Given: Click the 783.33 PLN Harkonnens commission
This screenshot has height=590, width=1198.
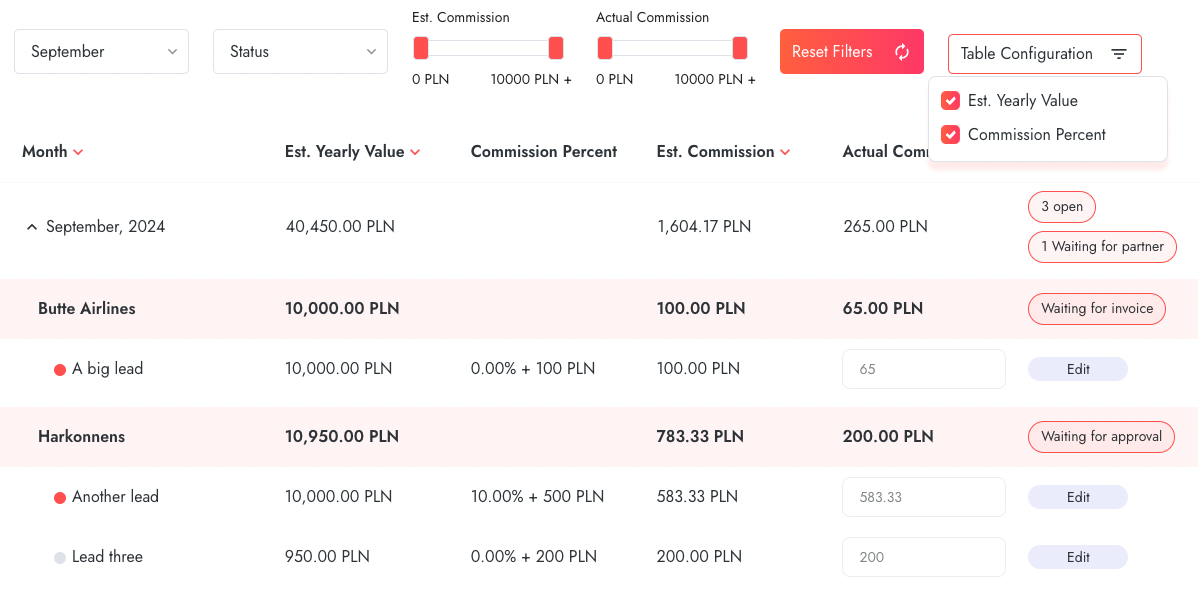Looking at the screenshot, I should pos(700,437).
